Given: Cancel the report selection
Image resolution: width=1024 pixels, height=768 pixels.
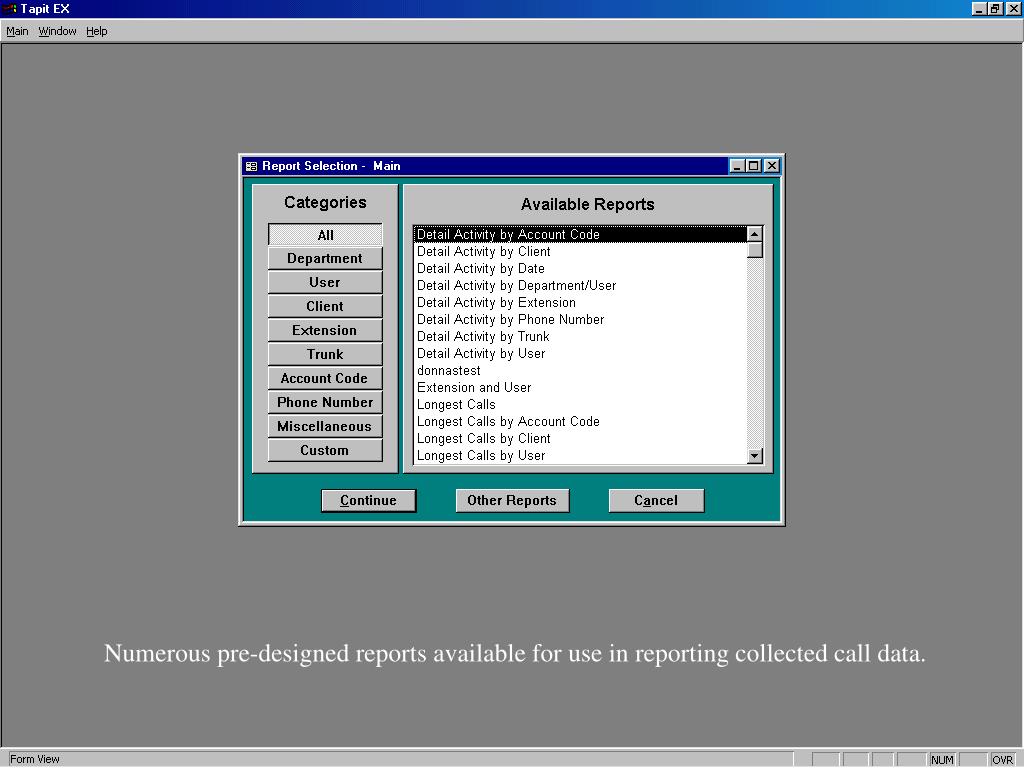Looking at the screenshot, I should [656, 501].
